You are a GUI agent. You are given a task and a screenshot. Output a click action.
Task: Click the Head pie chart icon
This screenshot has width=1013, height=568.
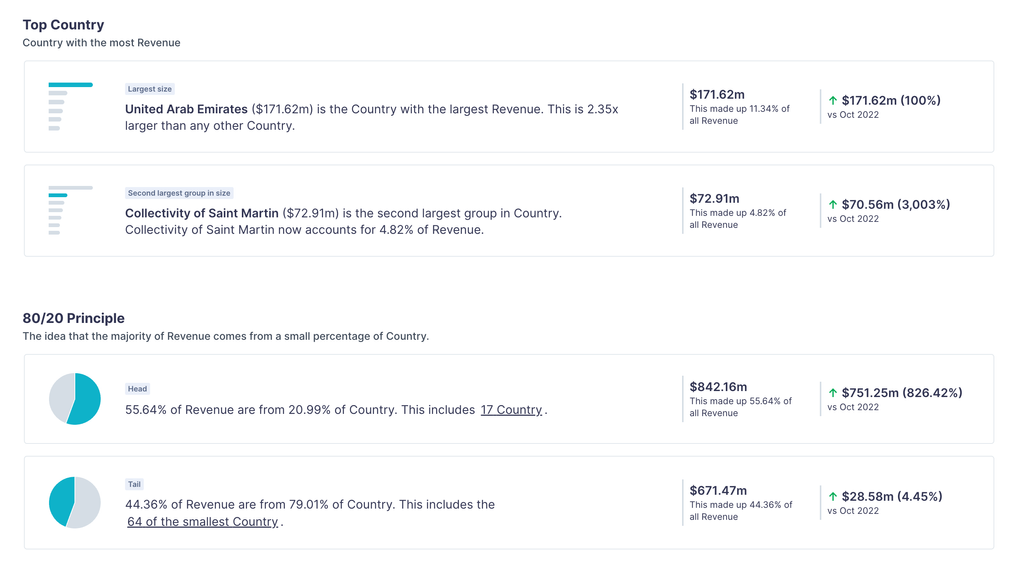(x=75, y=398)
